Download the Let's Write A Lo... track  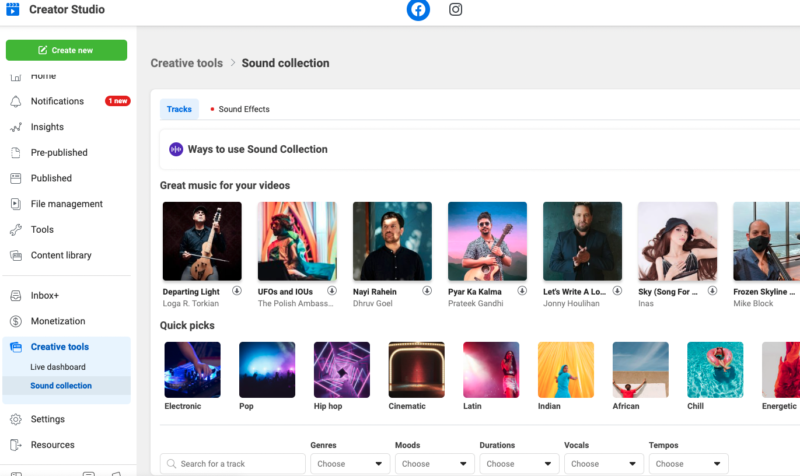coord(617,291)
